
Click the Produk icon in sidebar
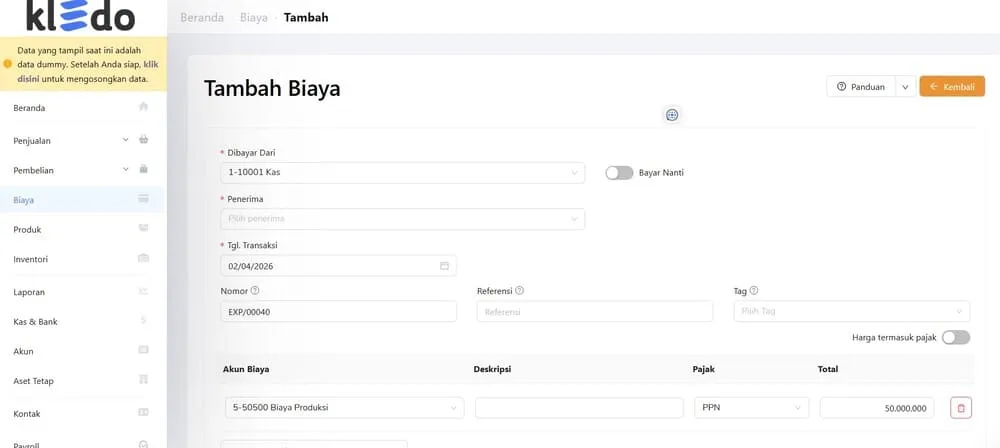tap(143, 228)
